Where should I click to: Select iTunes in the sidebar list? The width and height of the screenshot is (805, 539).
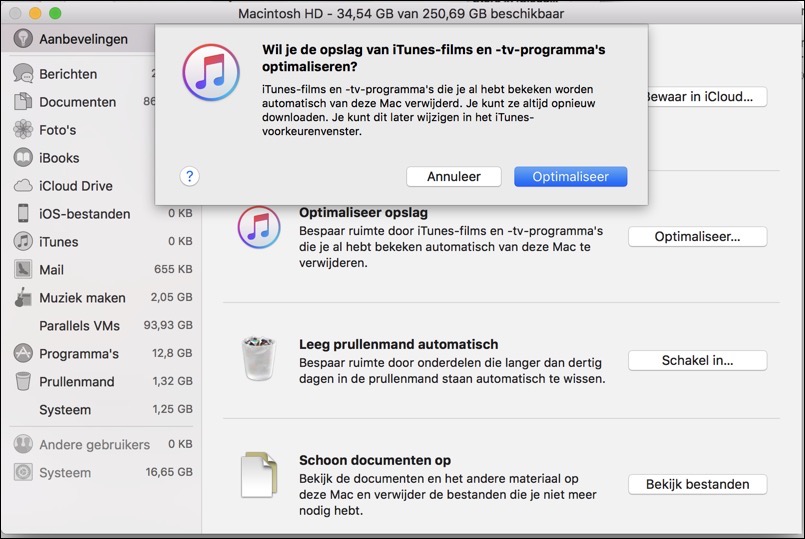[x=58, y=241]
